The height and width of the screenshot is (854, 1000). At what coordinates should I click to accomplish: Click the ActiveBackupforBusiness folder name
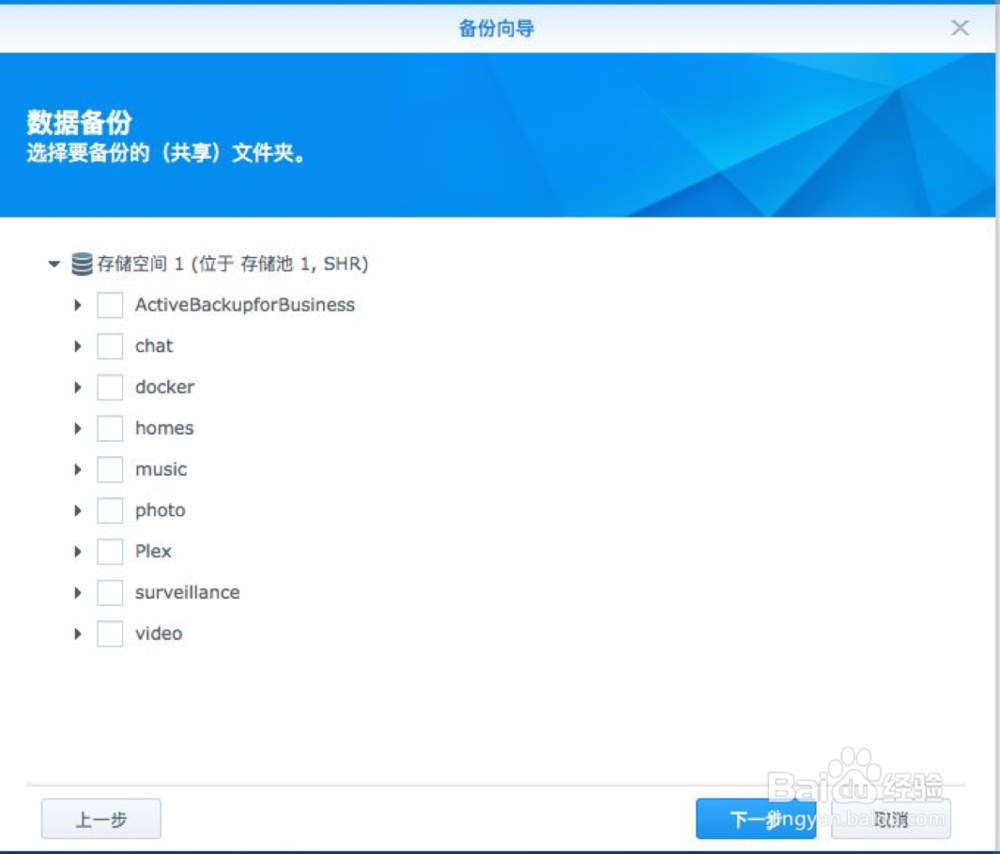[245, 305]
